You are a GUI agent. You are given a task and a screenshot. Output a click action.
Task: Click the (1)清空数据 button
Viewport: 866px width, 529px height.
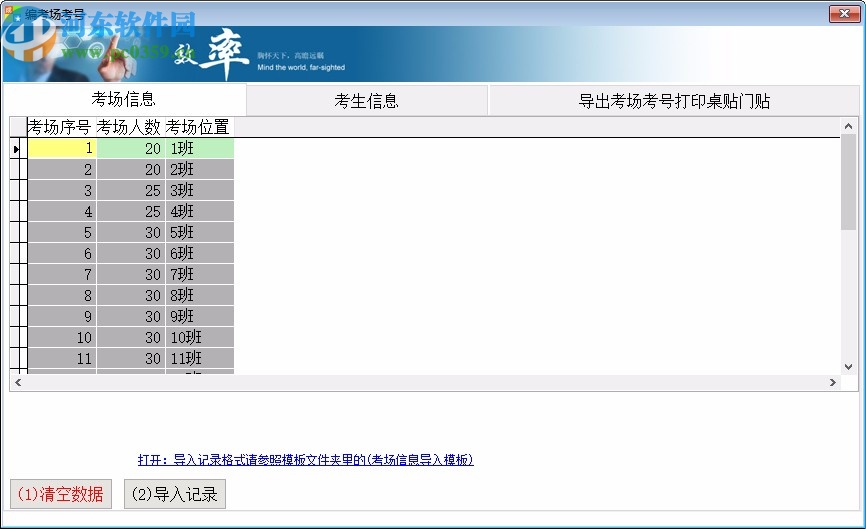(x=61, y=494)
